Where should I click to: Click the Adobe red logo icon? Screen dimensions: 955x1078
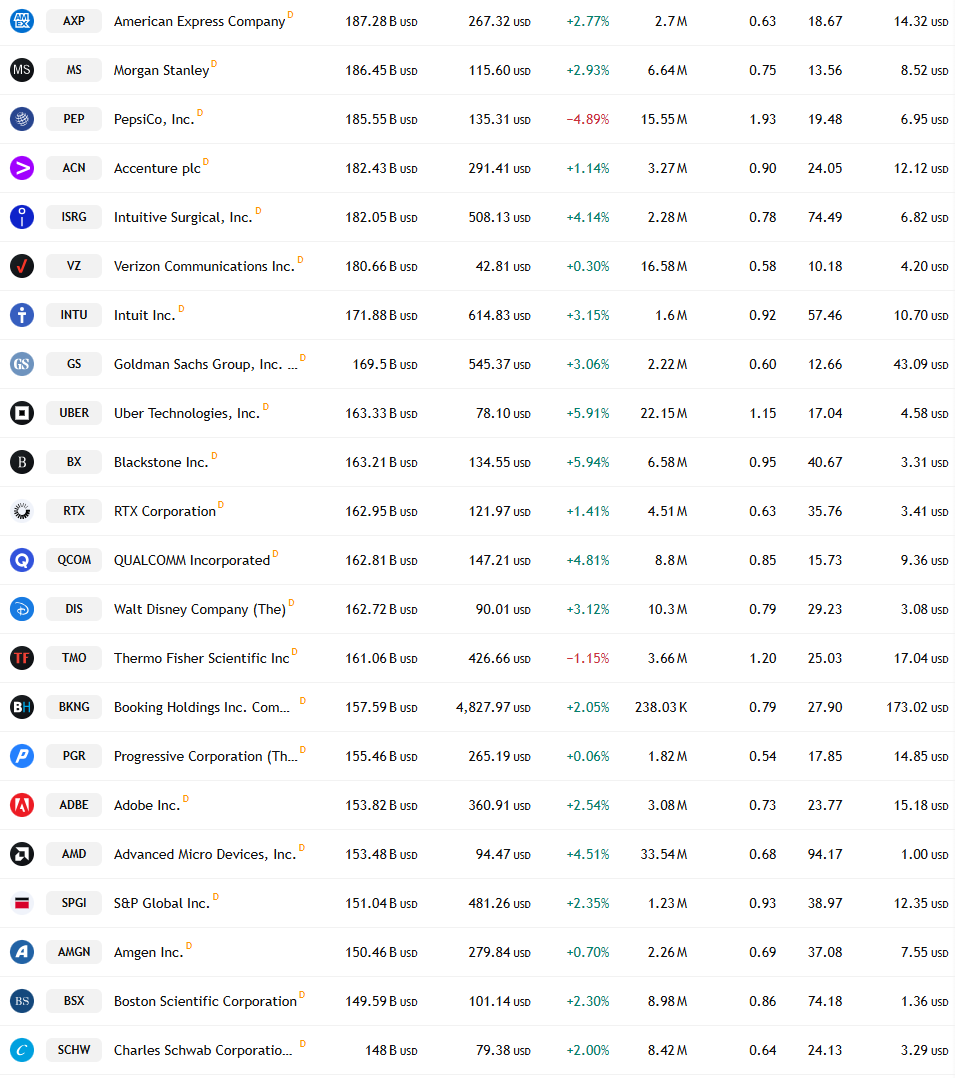[22, 804]
